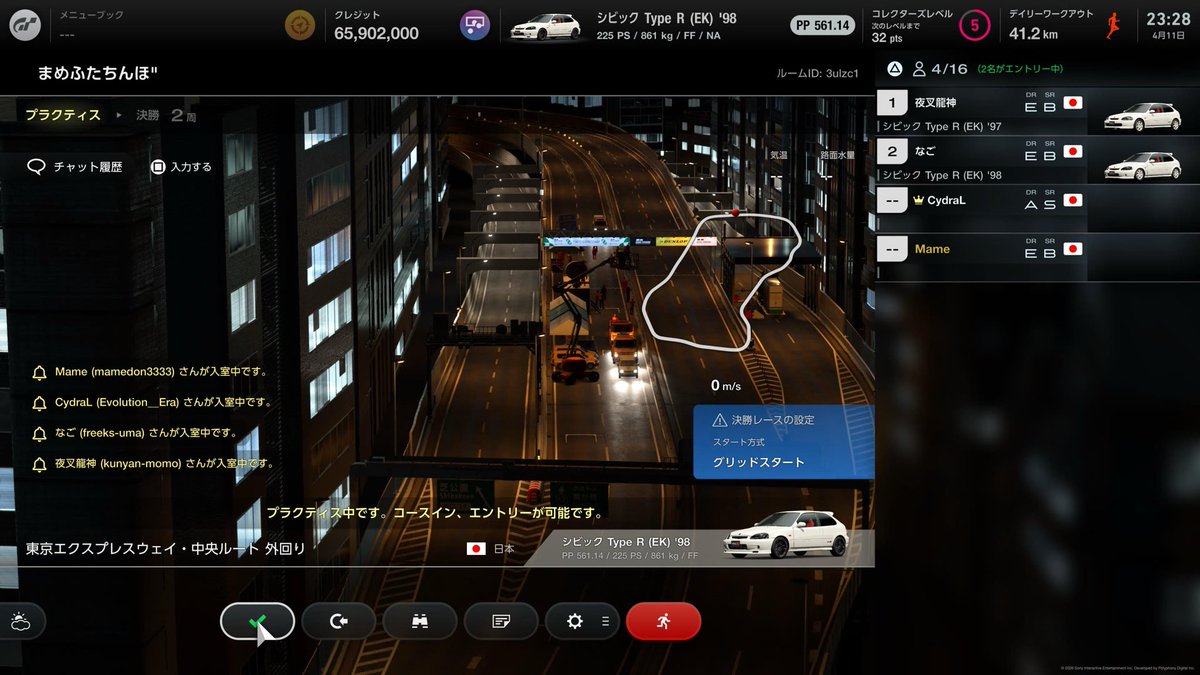Click the 日本 flag beside course name
Viewport: 1200px width, 675px height.
point(476,549)
